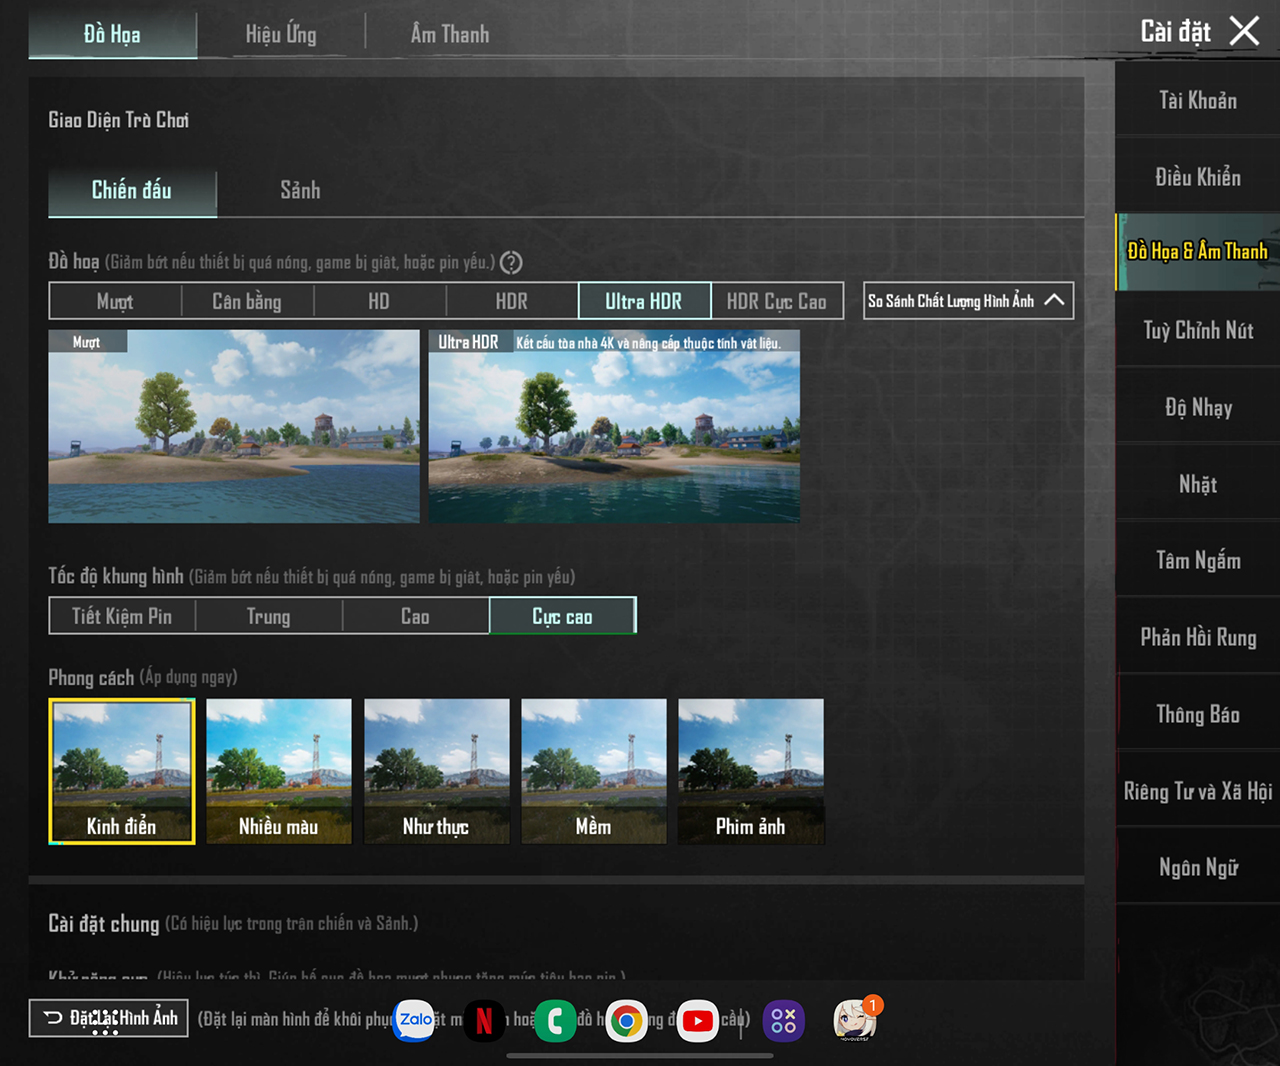Open Tuỳ Chỉnh Nút settings section
This screenshot has width=1280, height=1066.
tap(1198, 330)
